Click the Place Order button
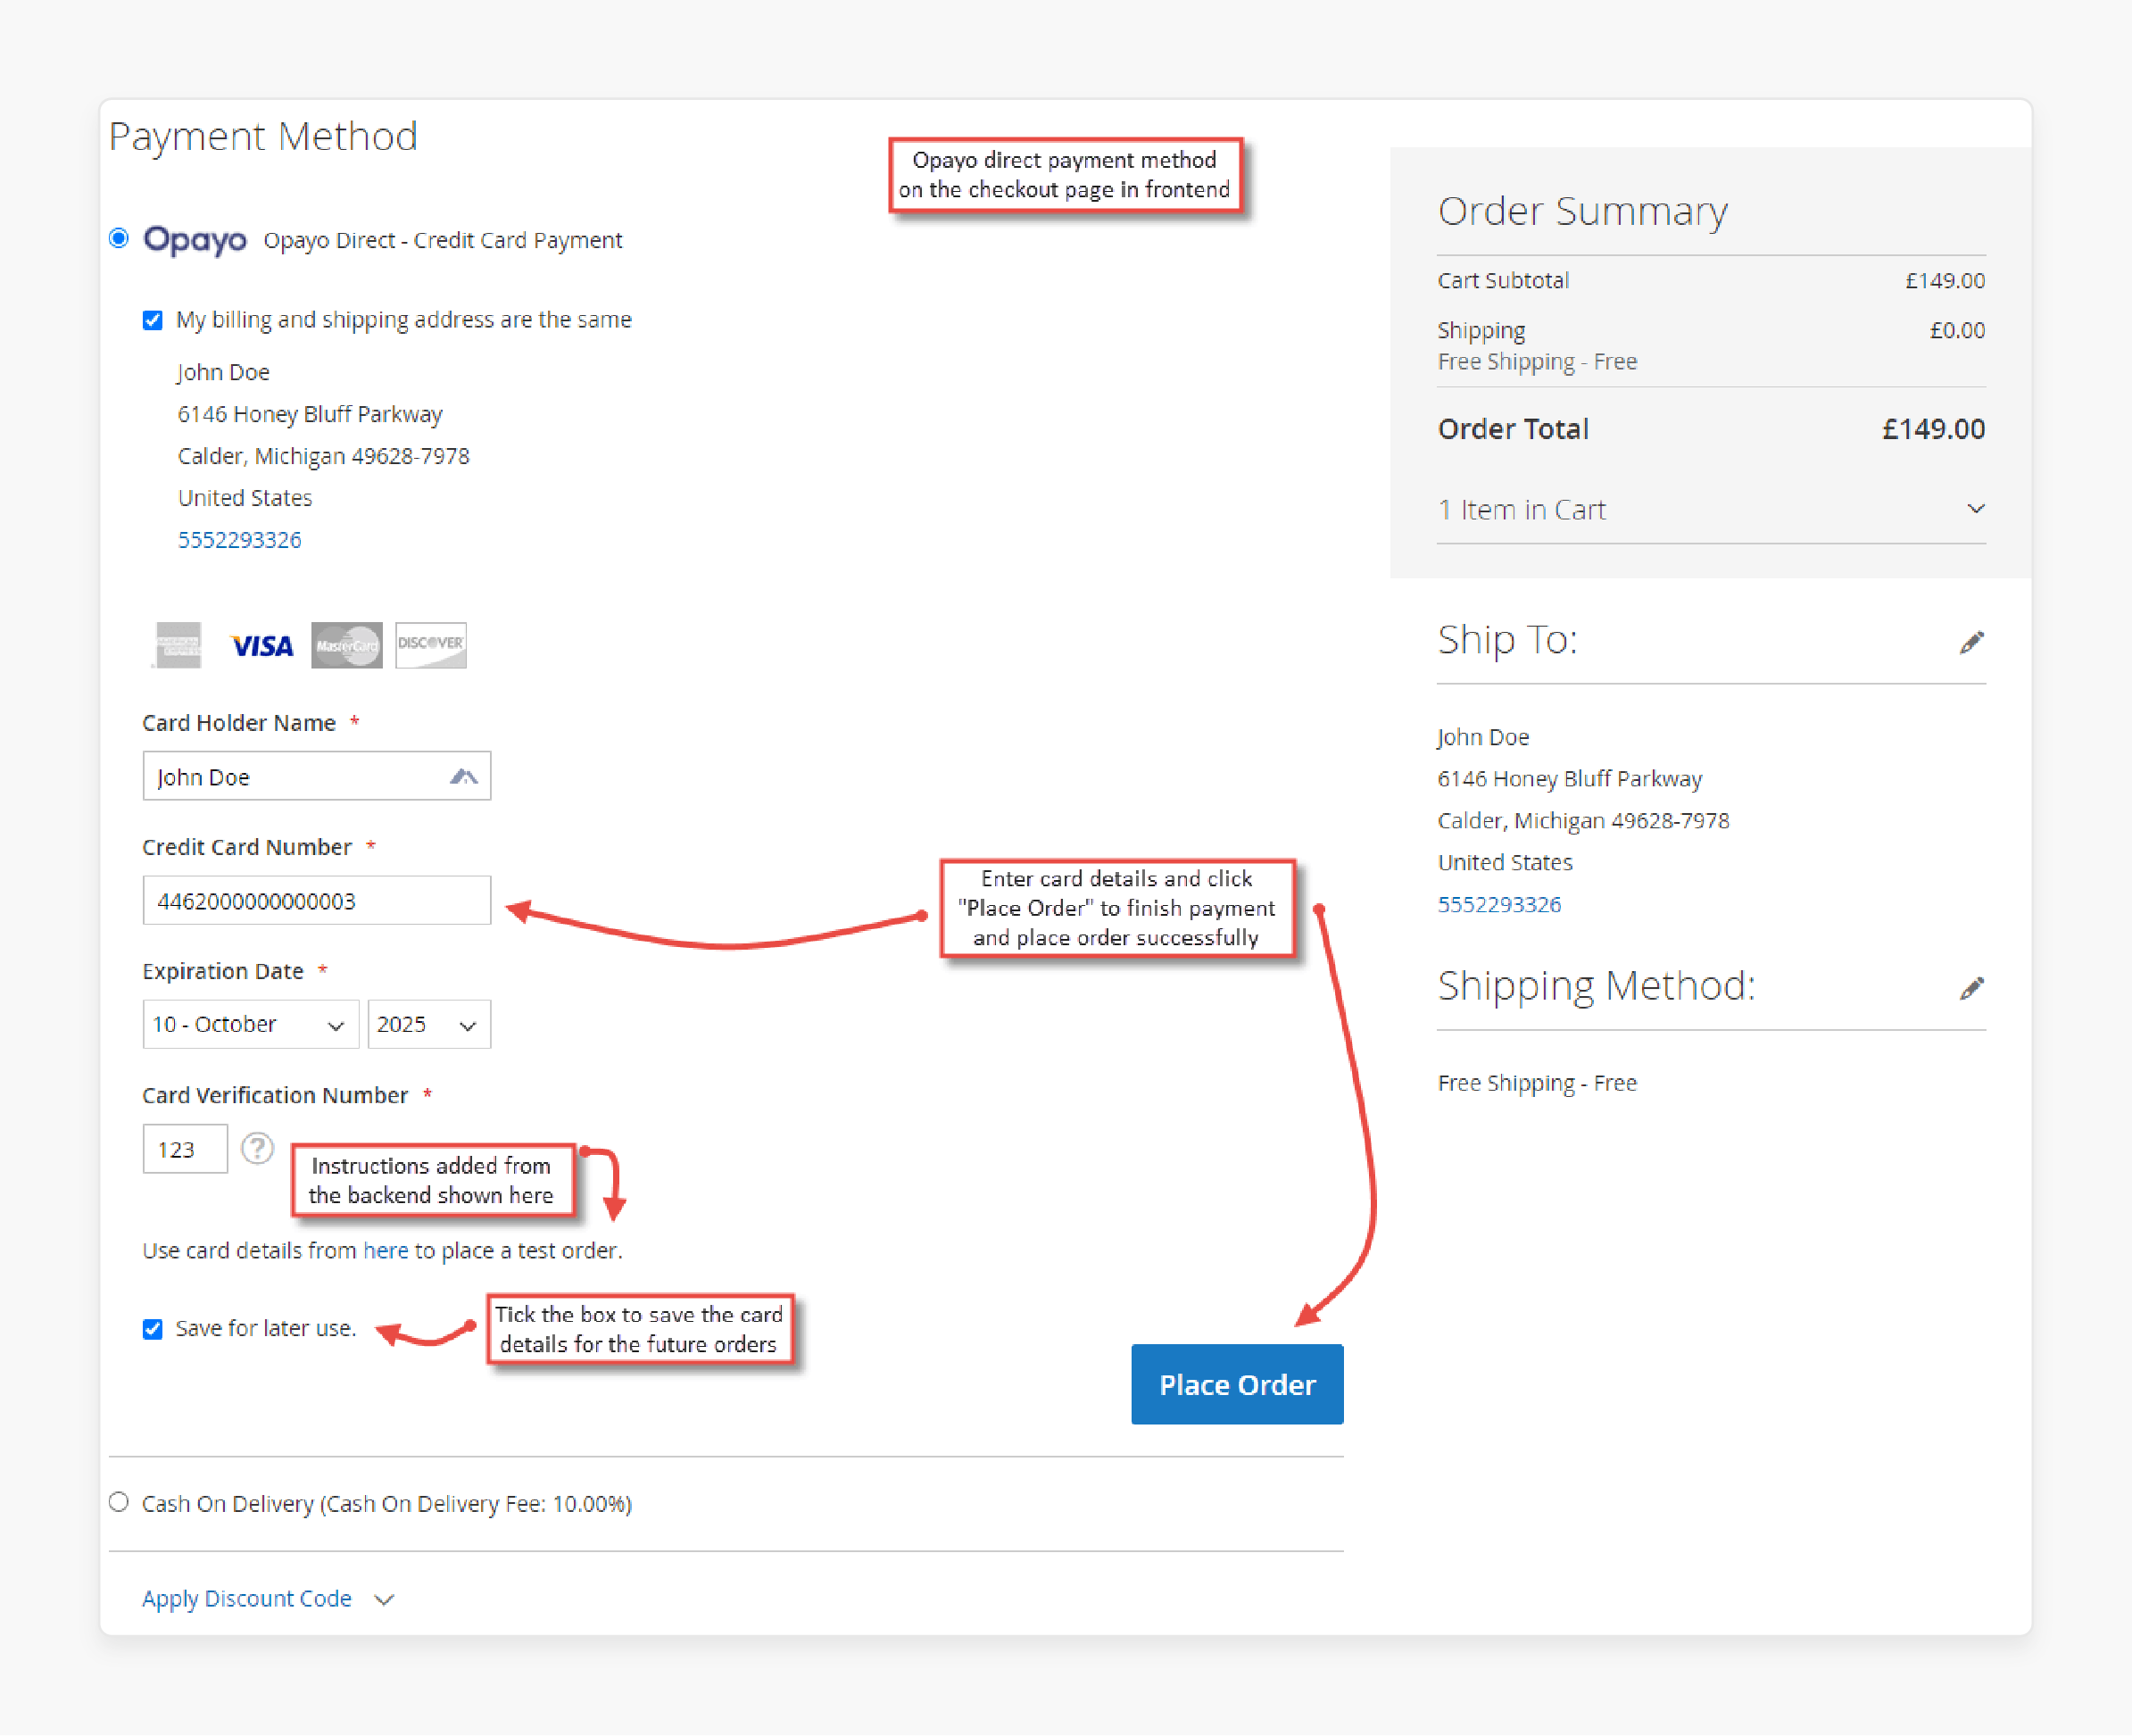2132x1736 pixels. click(x=1237, y=1384)
